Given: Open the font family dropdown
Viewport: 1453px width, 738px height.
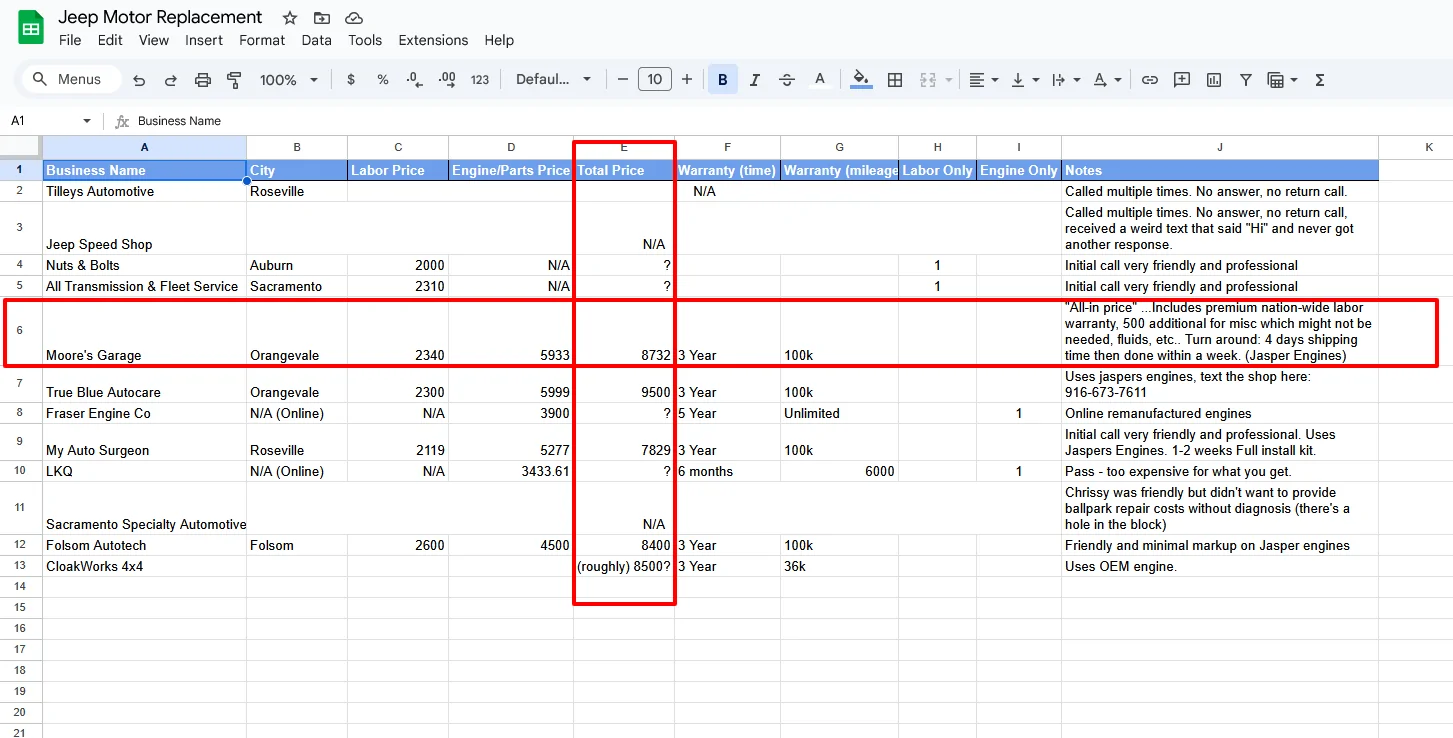Looking at the screenshot, I should click(554, 80).
